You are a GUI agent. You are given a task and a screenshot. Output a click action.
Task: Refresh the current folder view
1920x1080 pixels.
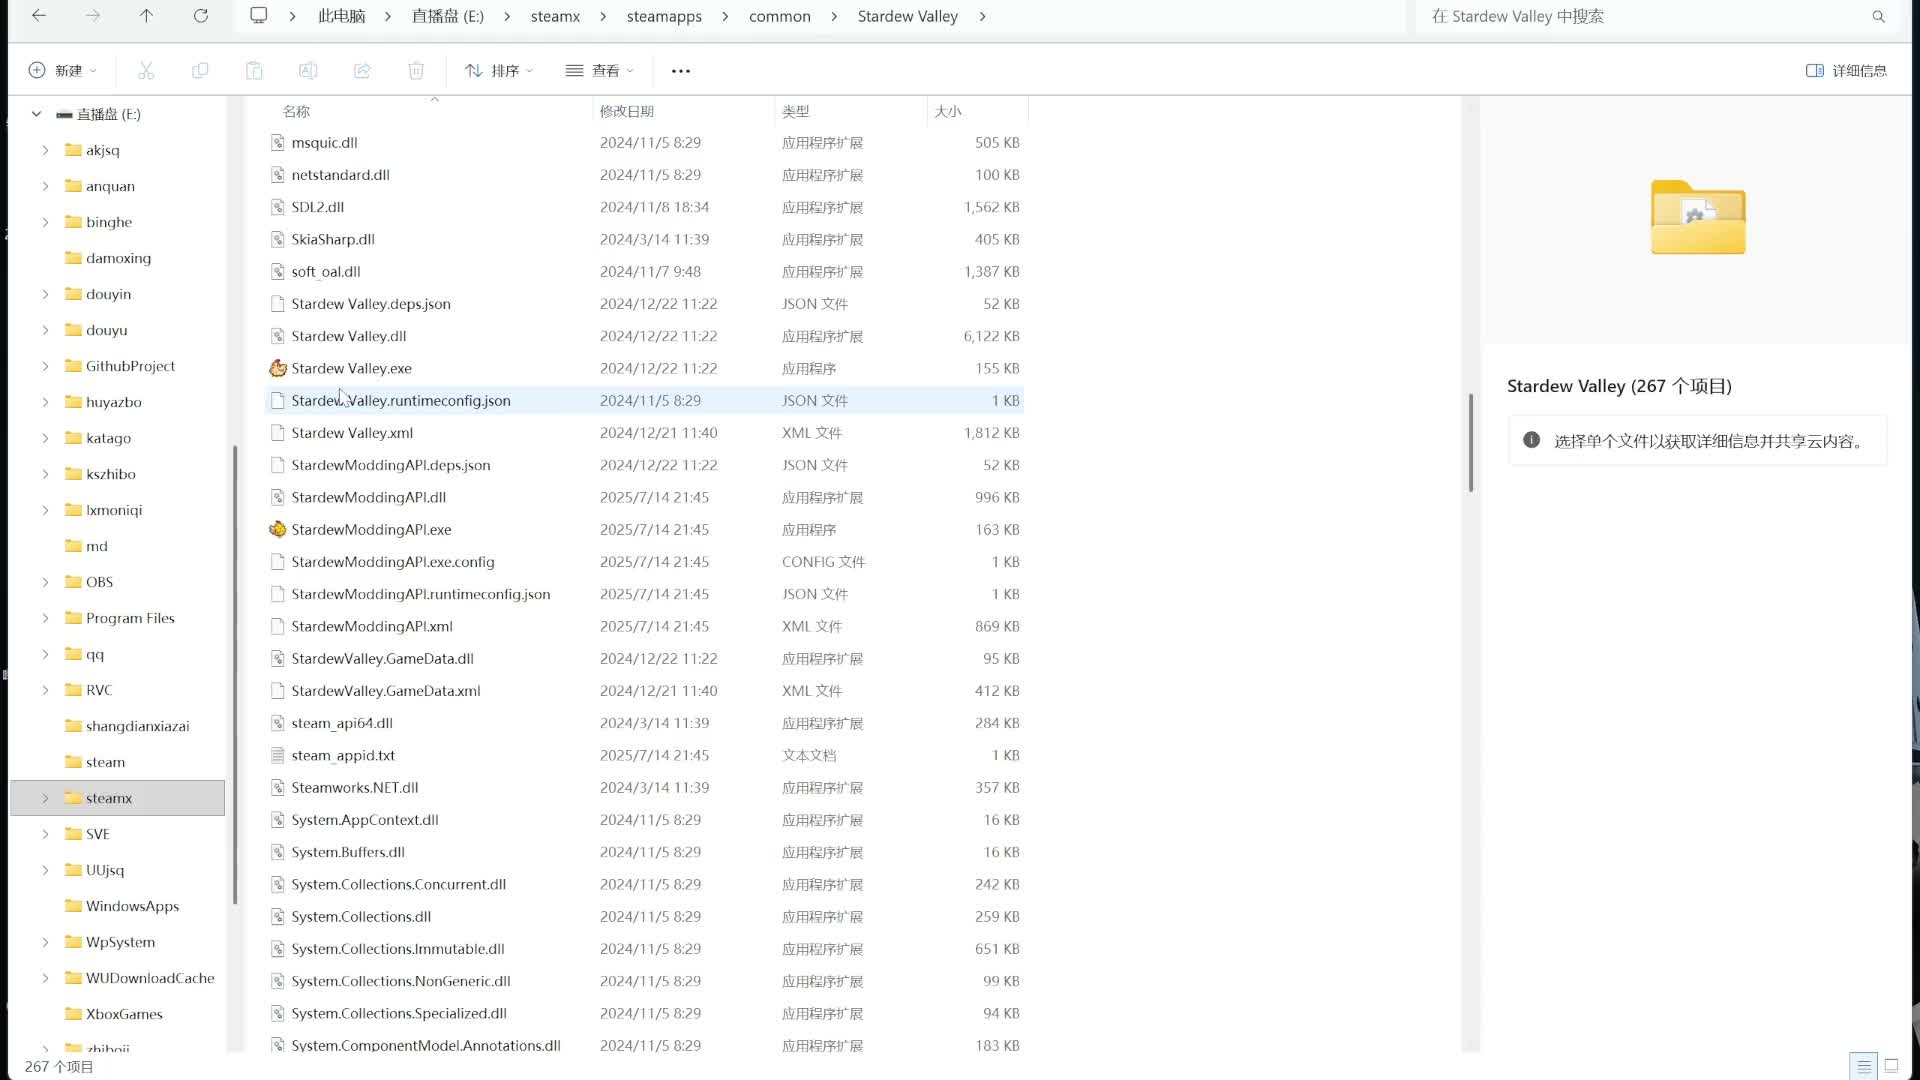201,16
